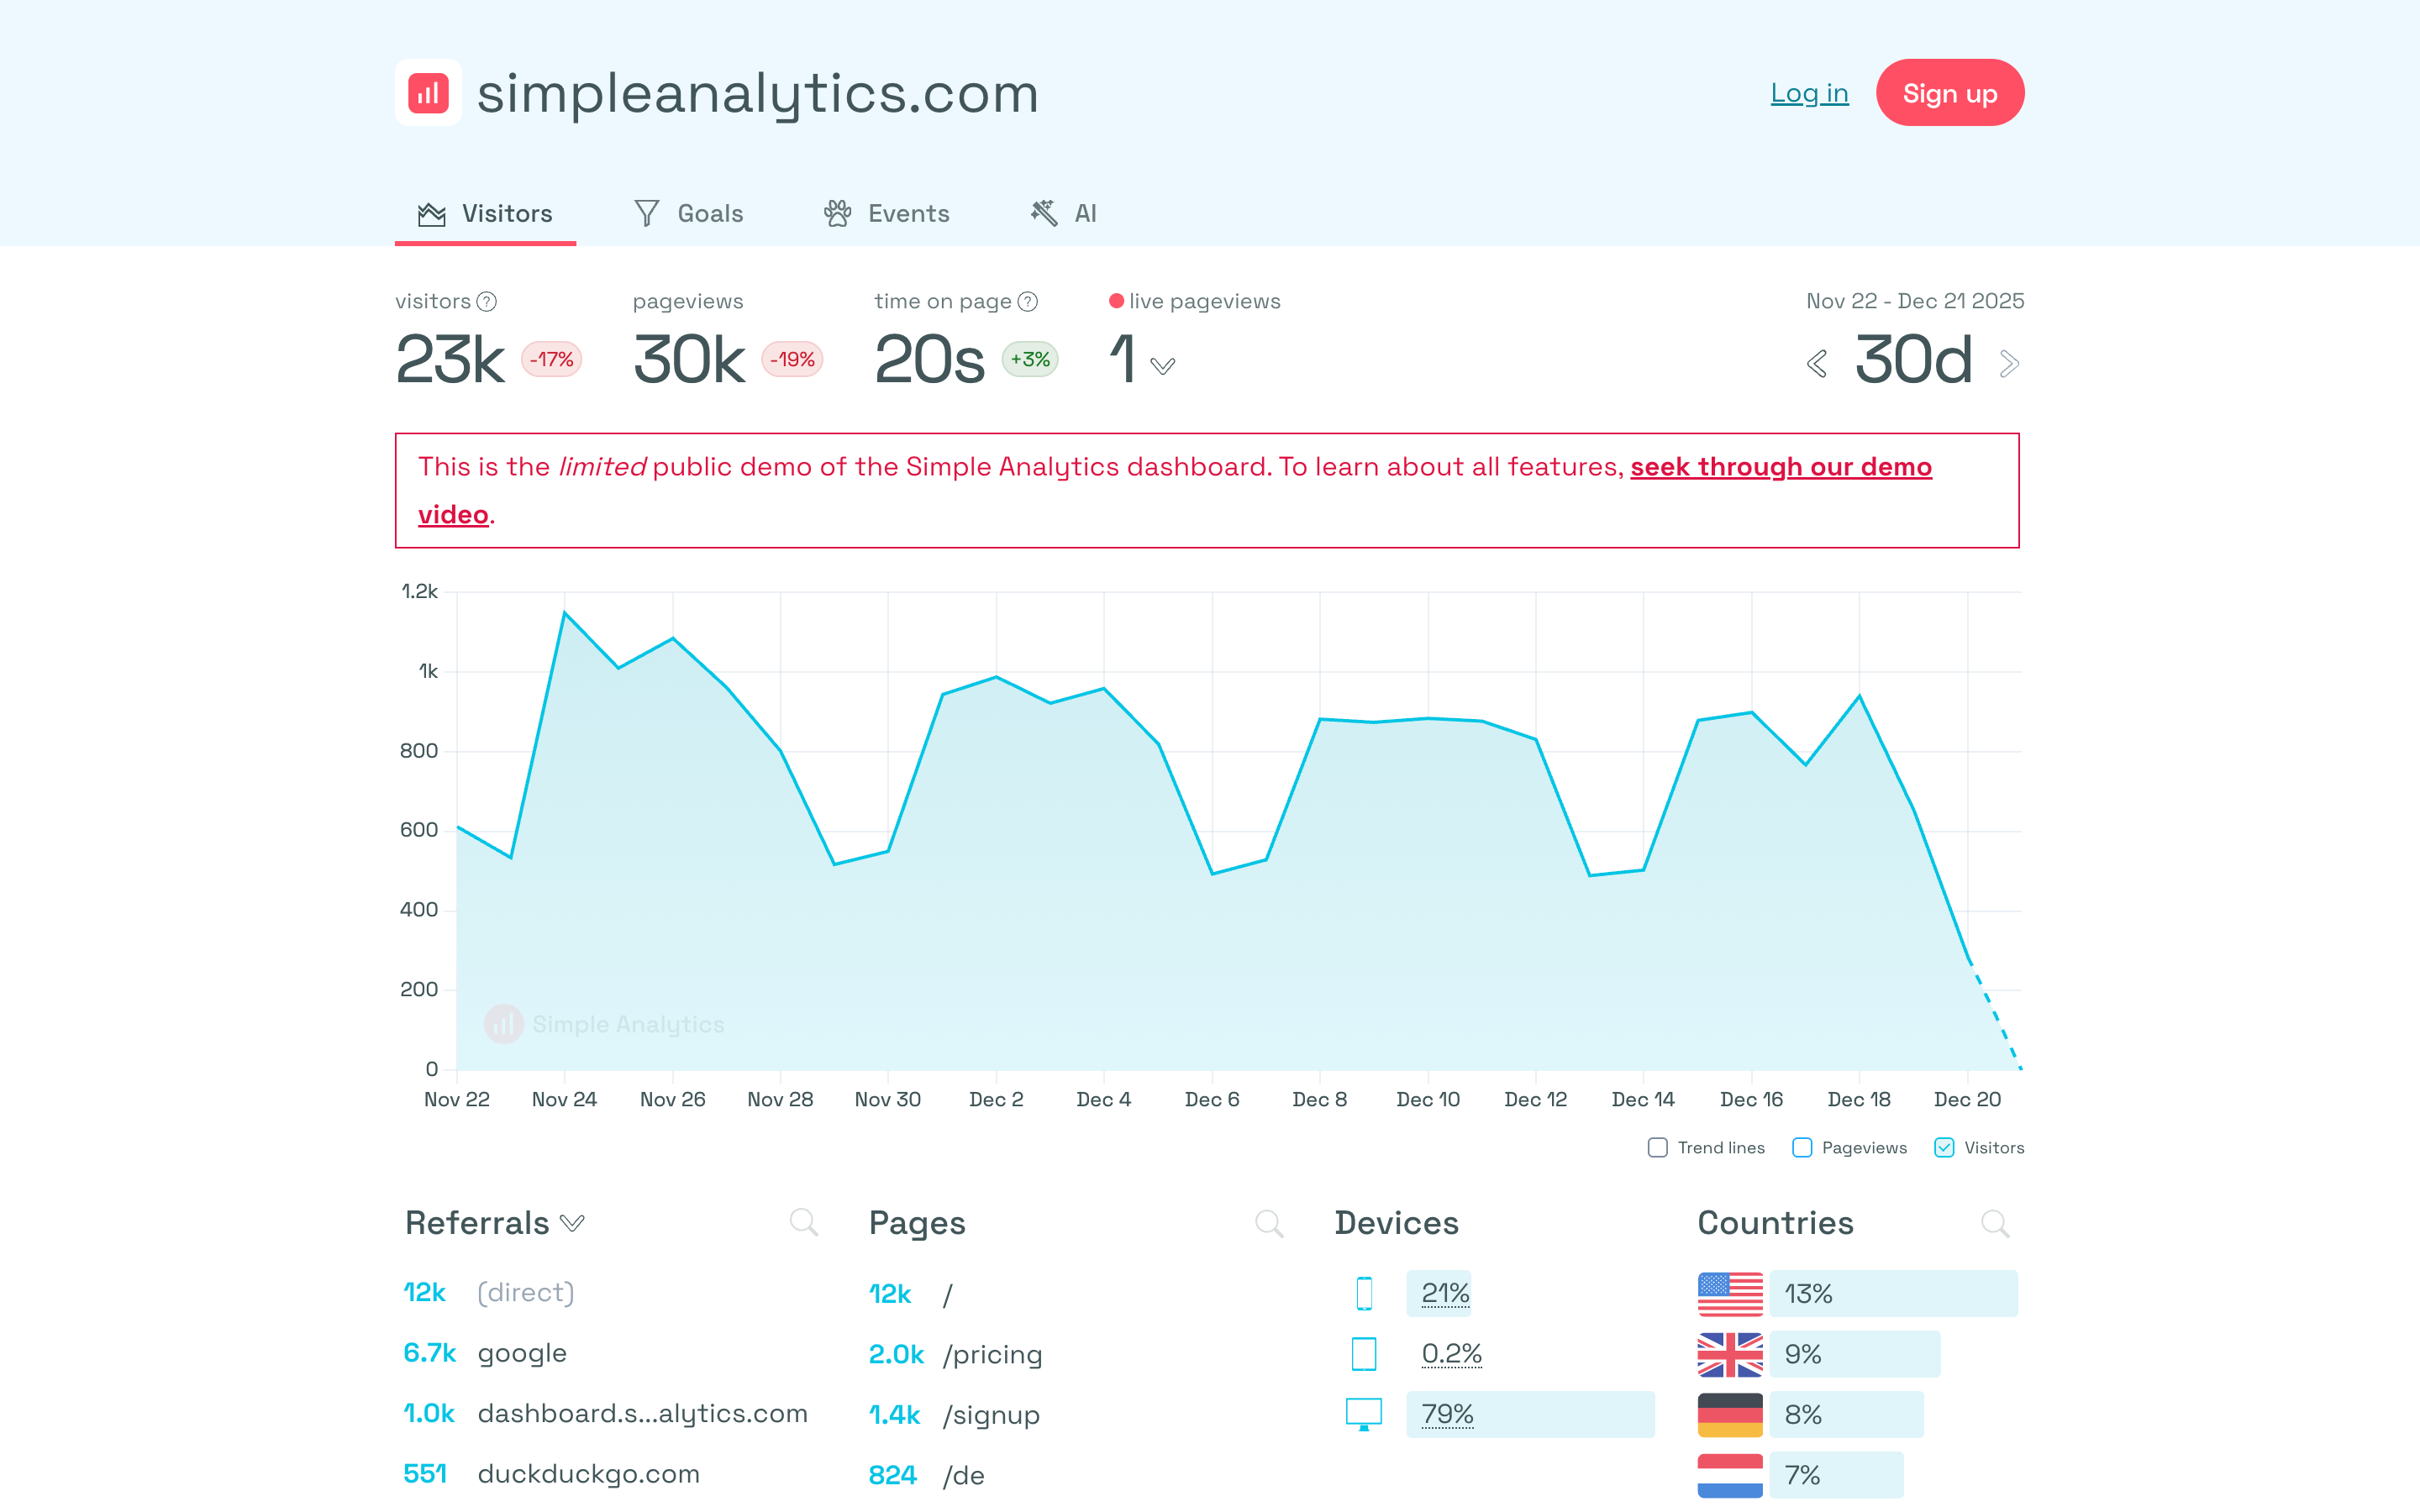Go to previous 30-day period arrow

(x=1817, y=364)
